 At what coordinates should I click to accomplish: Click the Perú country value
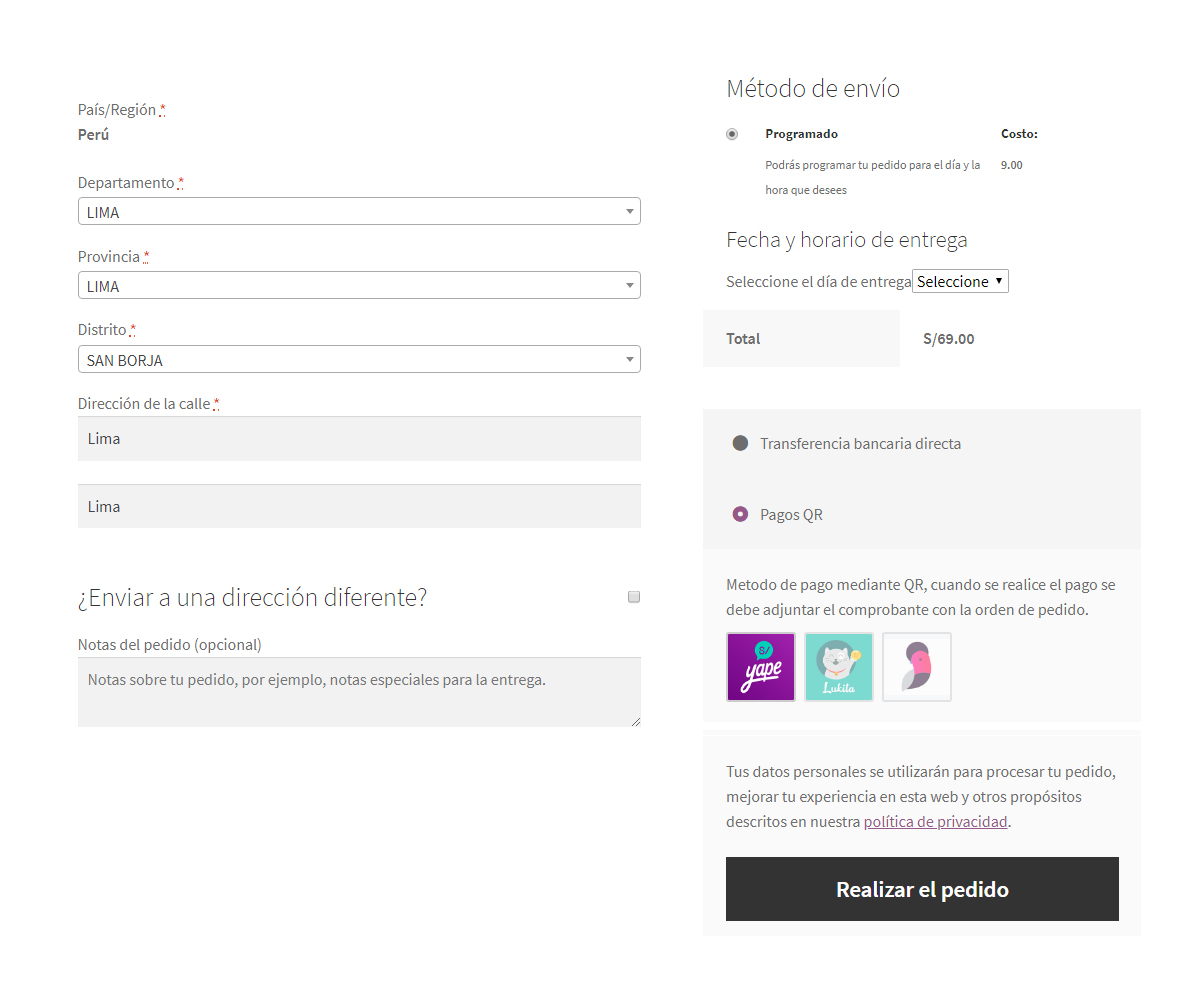94,135
